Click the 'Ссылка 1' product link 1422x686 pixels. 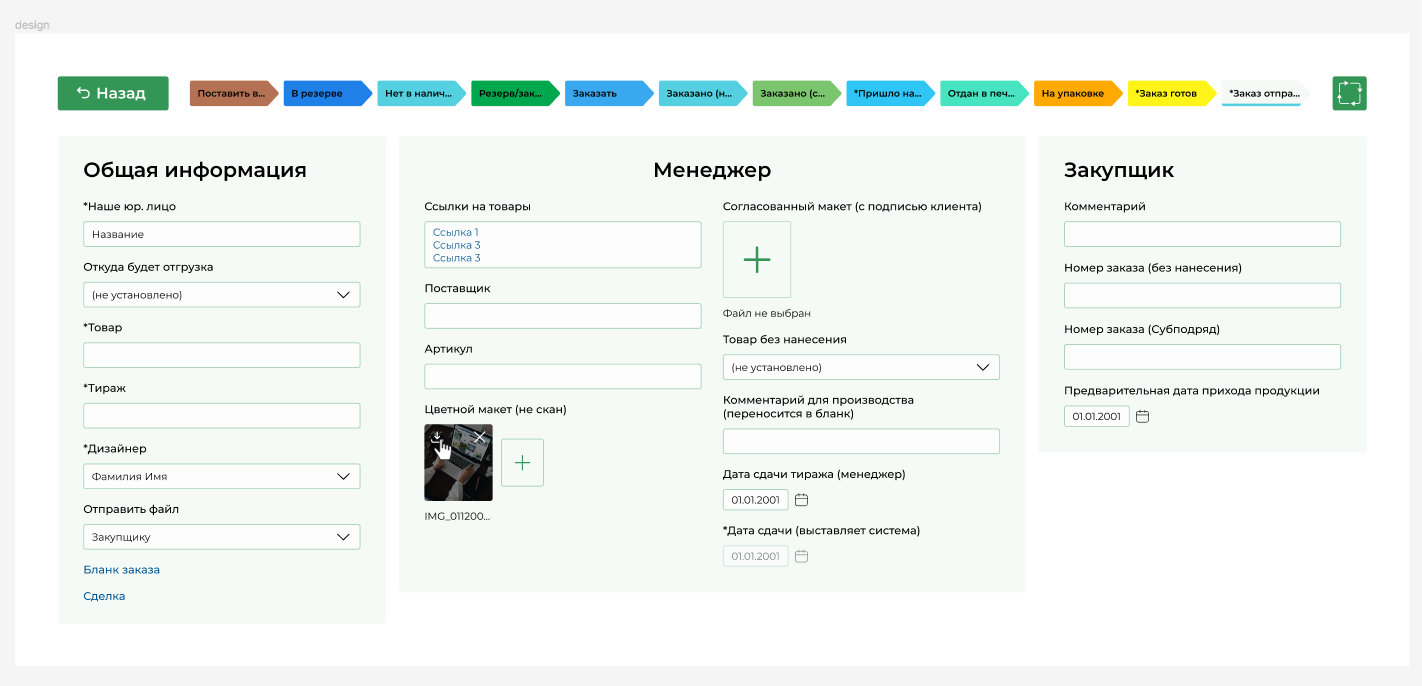[456, 232]
